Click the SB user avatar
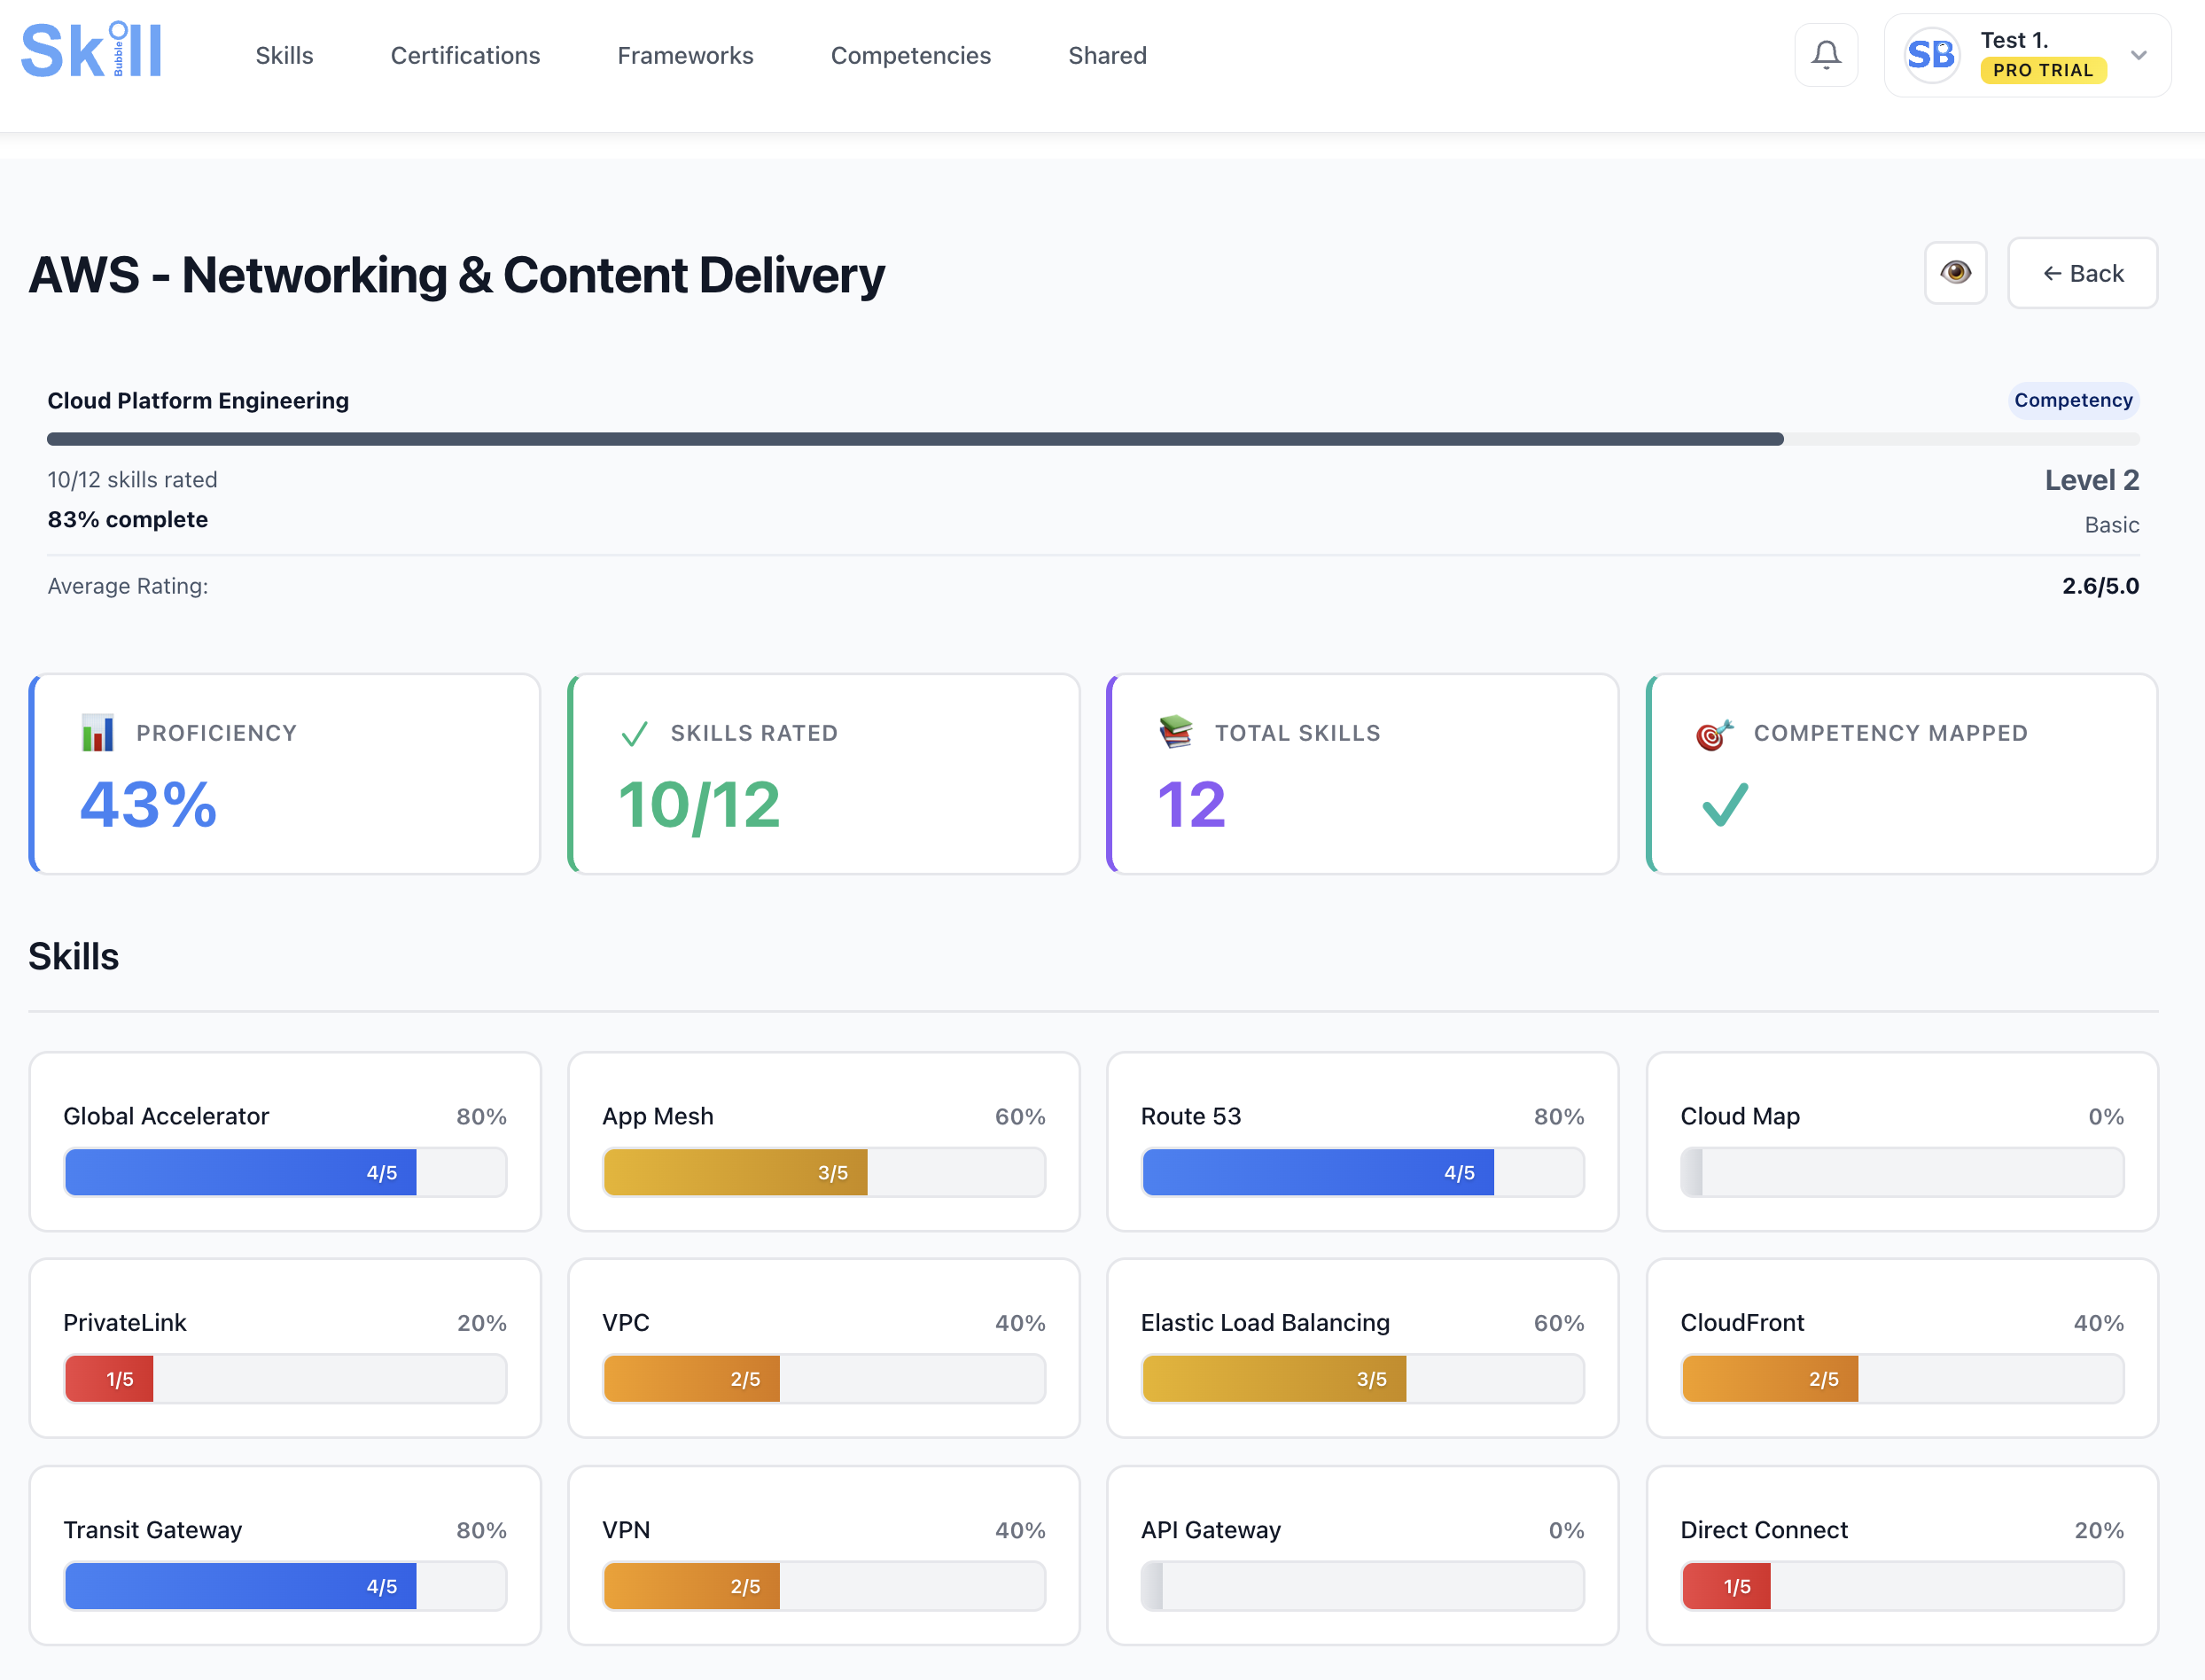Image resolution: width=2205 pixels, height=1680 pixels. point(1930,55)
